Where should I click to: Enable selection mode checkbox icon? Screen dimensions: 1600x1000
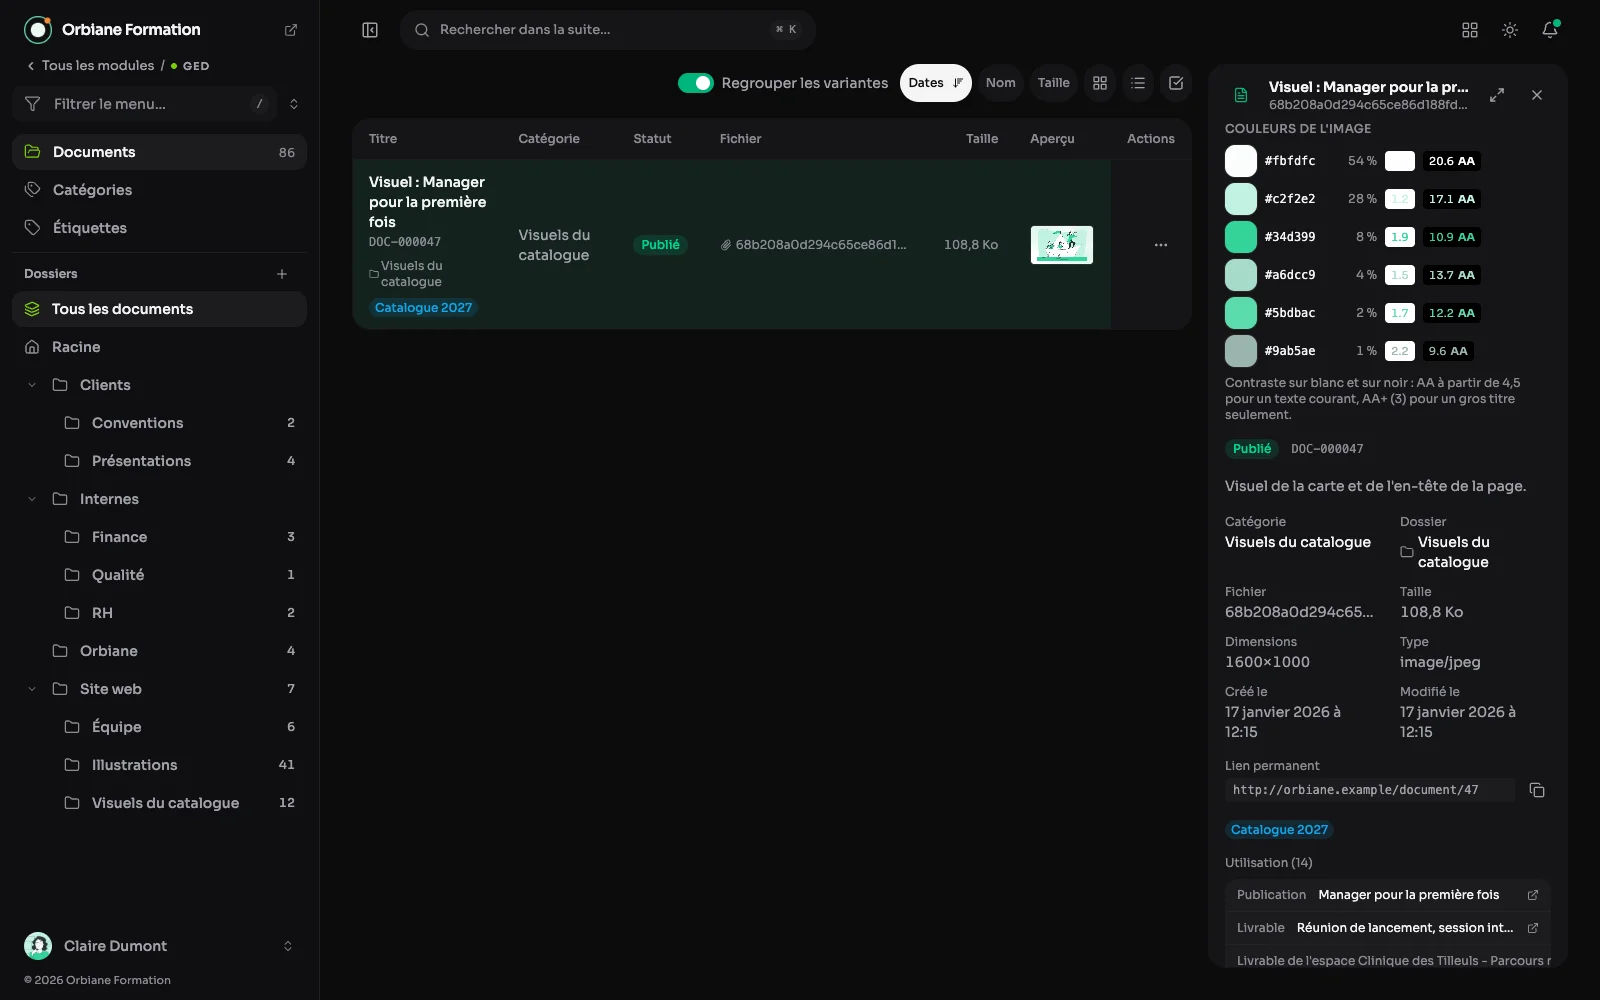click(x=1176, y=83)
